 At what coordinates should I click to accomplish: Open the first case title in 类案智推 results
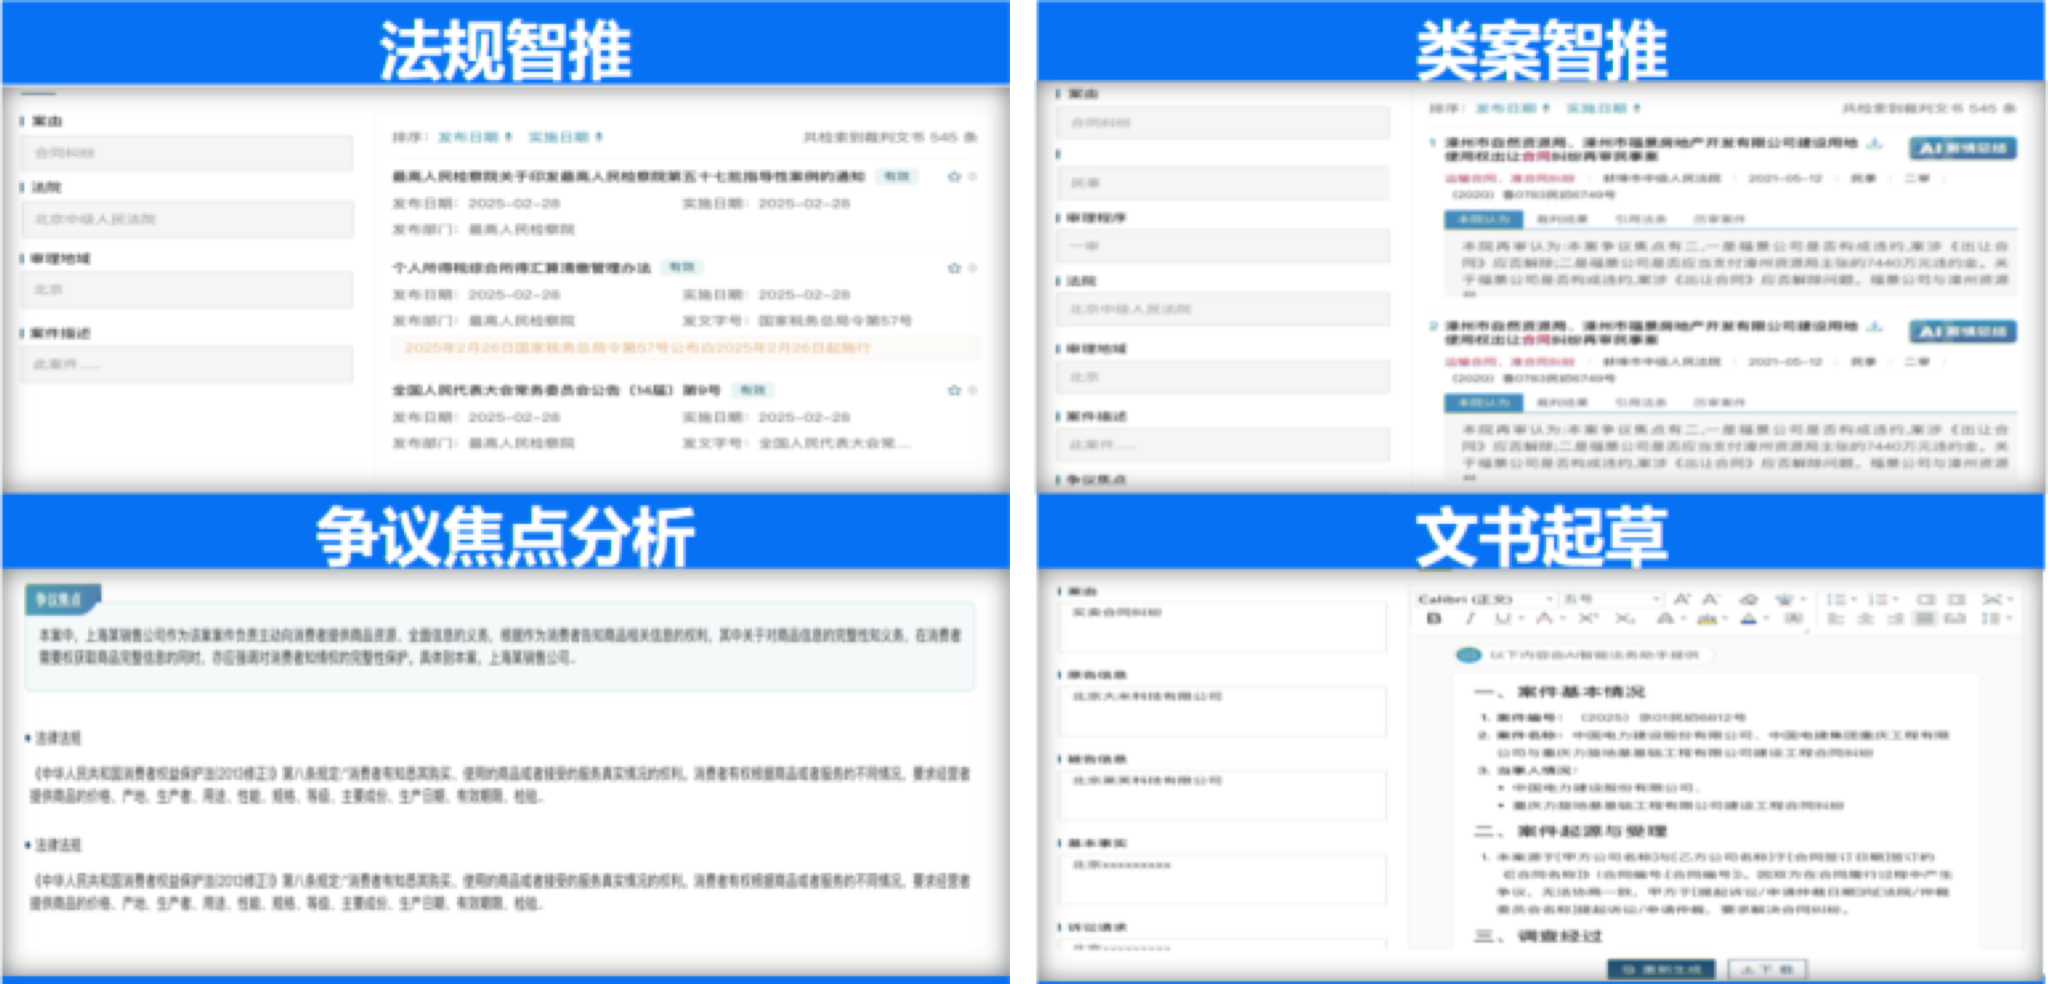tap(1650, 150)
